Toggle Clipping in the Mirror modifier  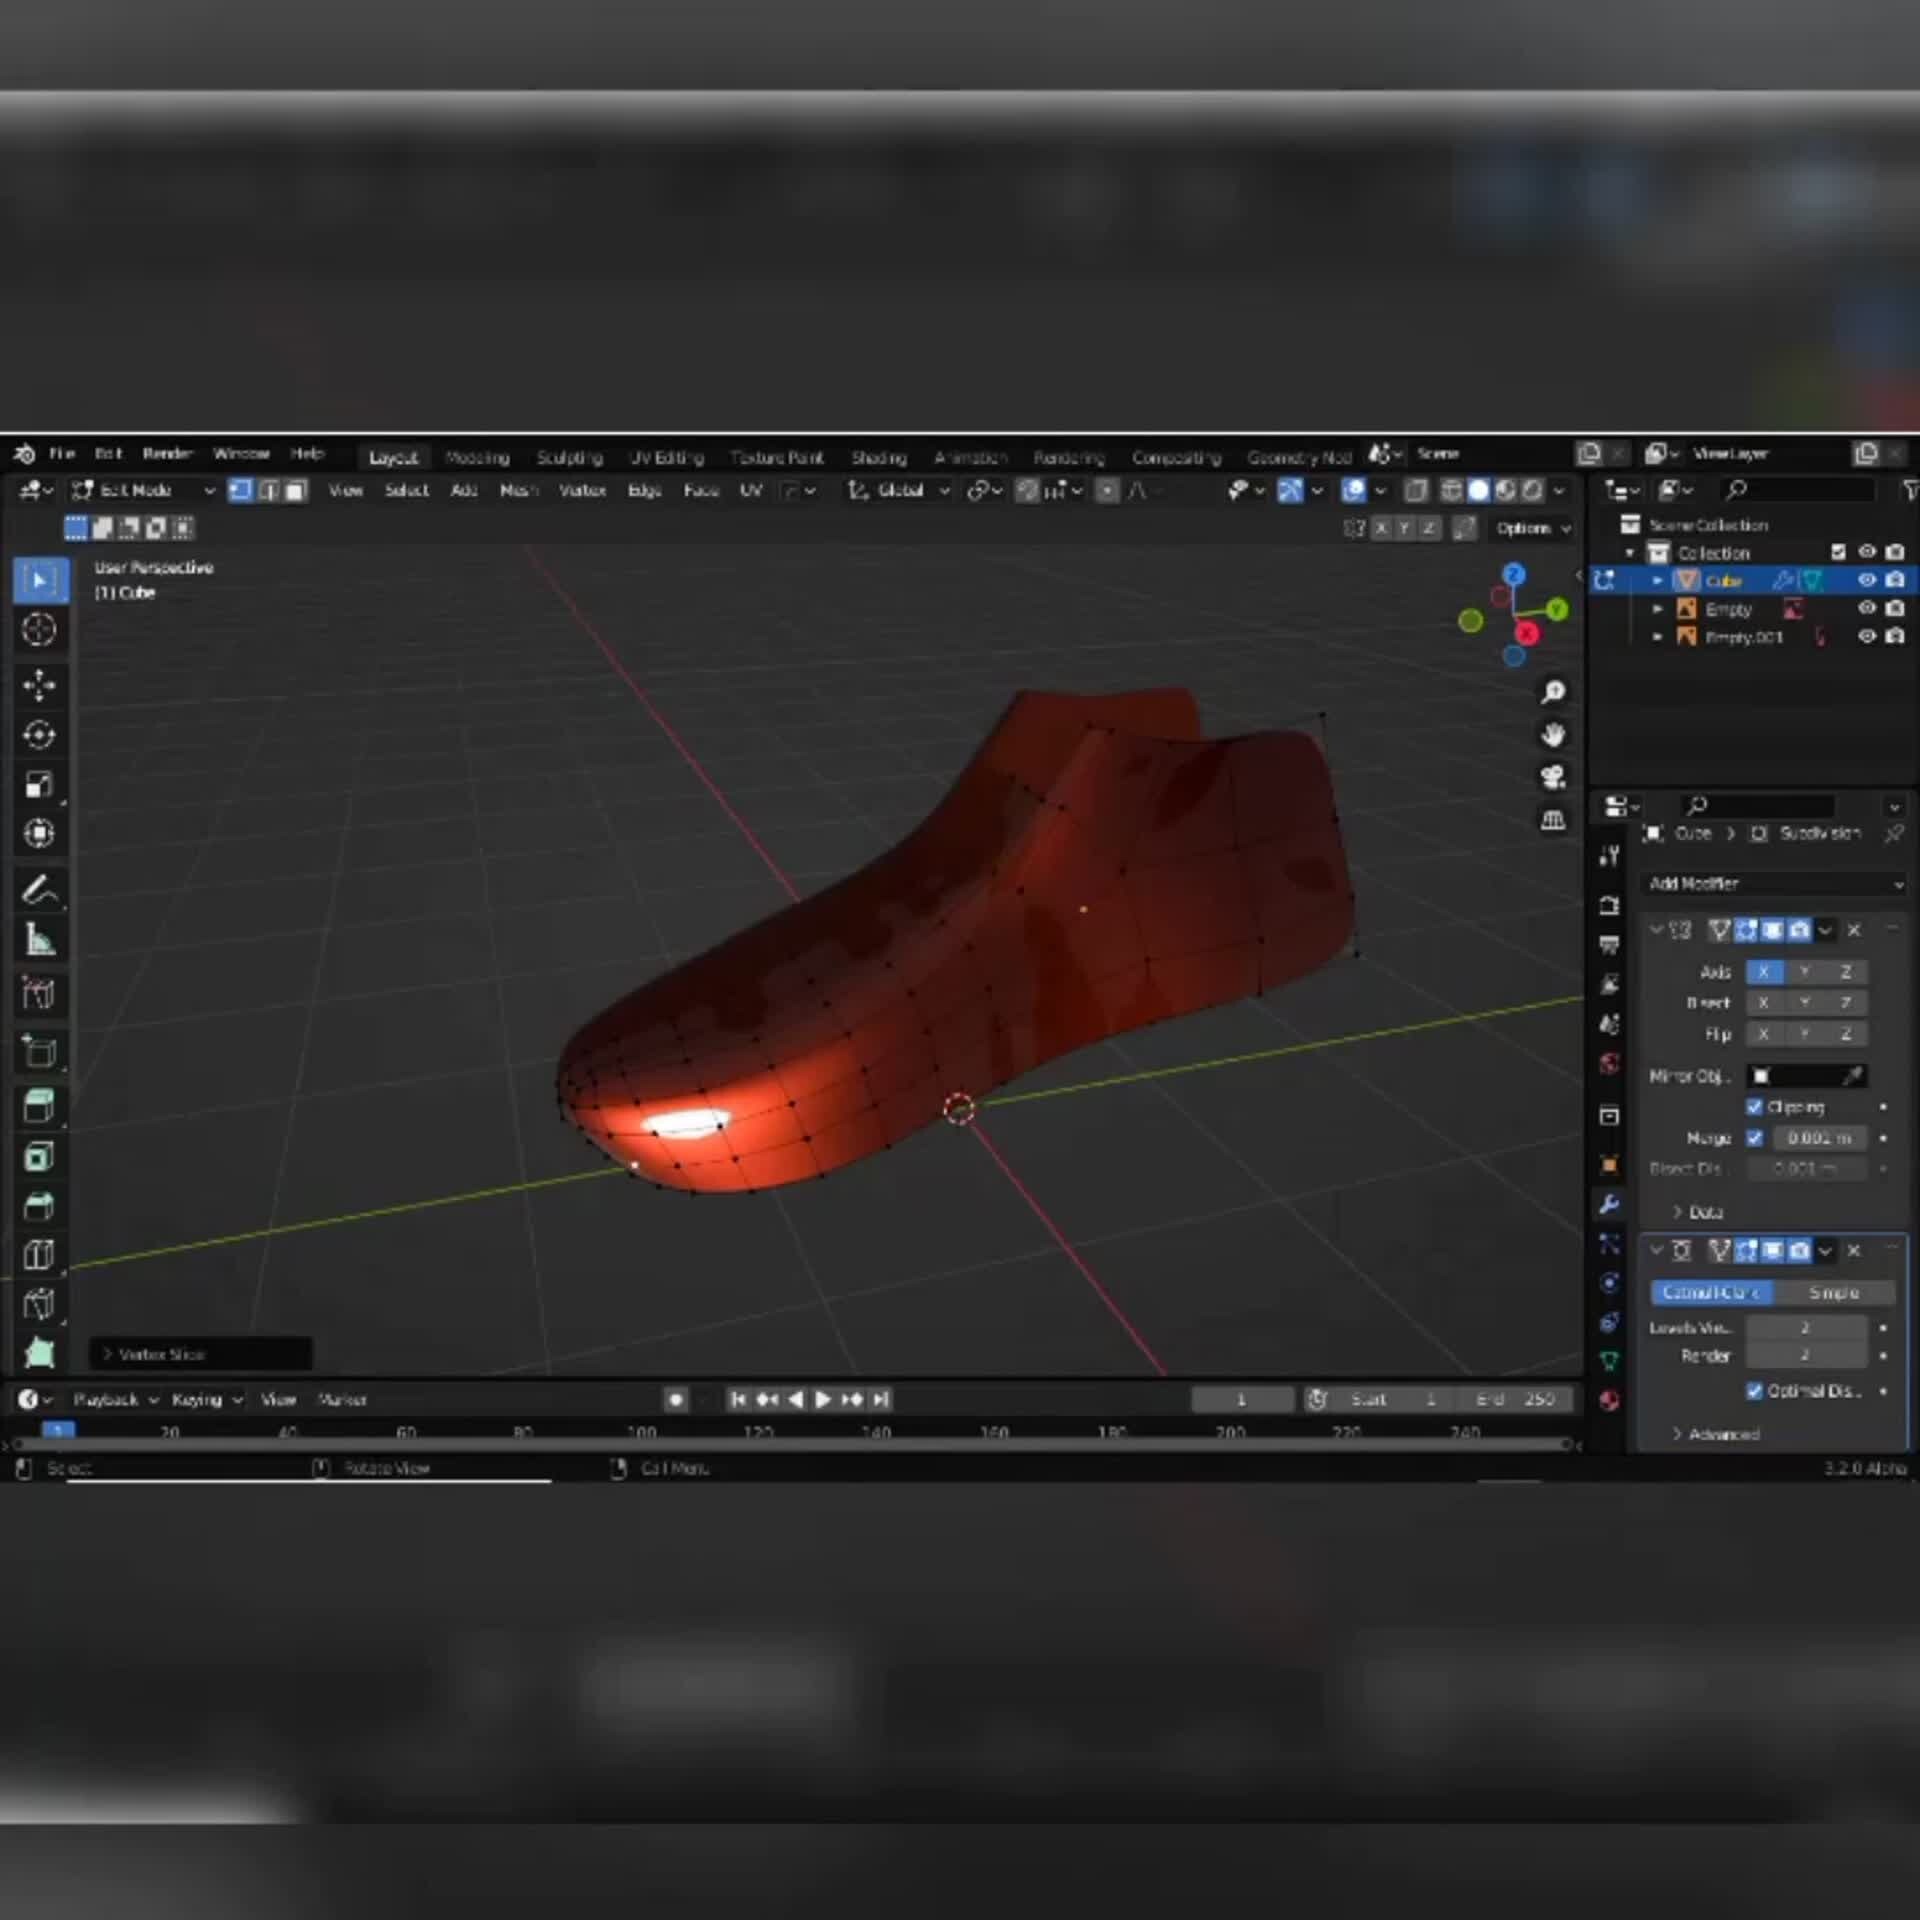[x=1754, y=1107]
